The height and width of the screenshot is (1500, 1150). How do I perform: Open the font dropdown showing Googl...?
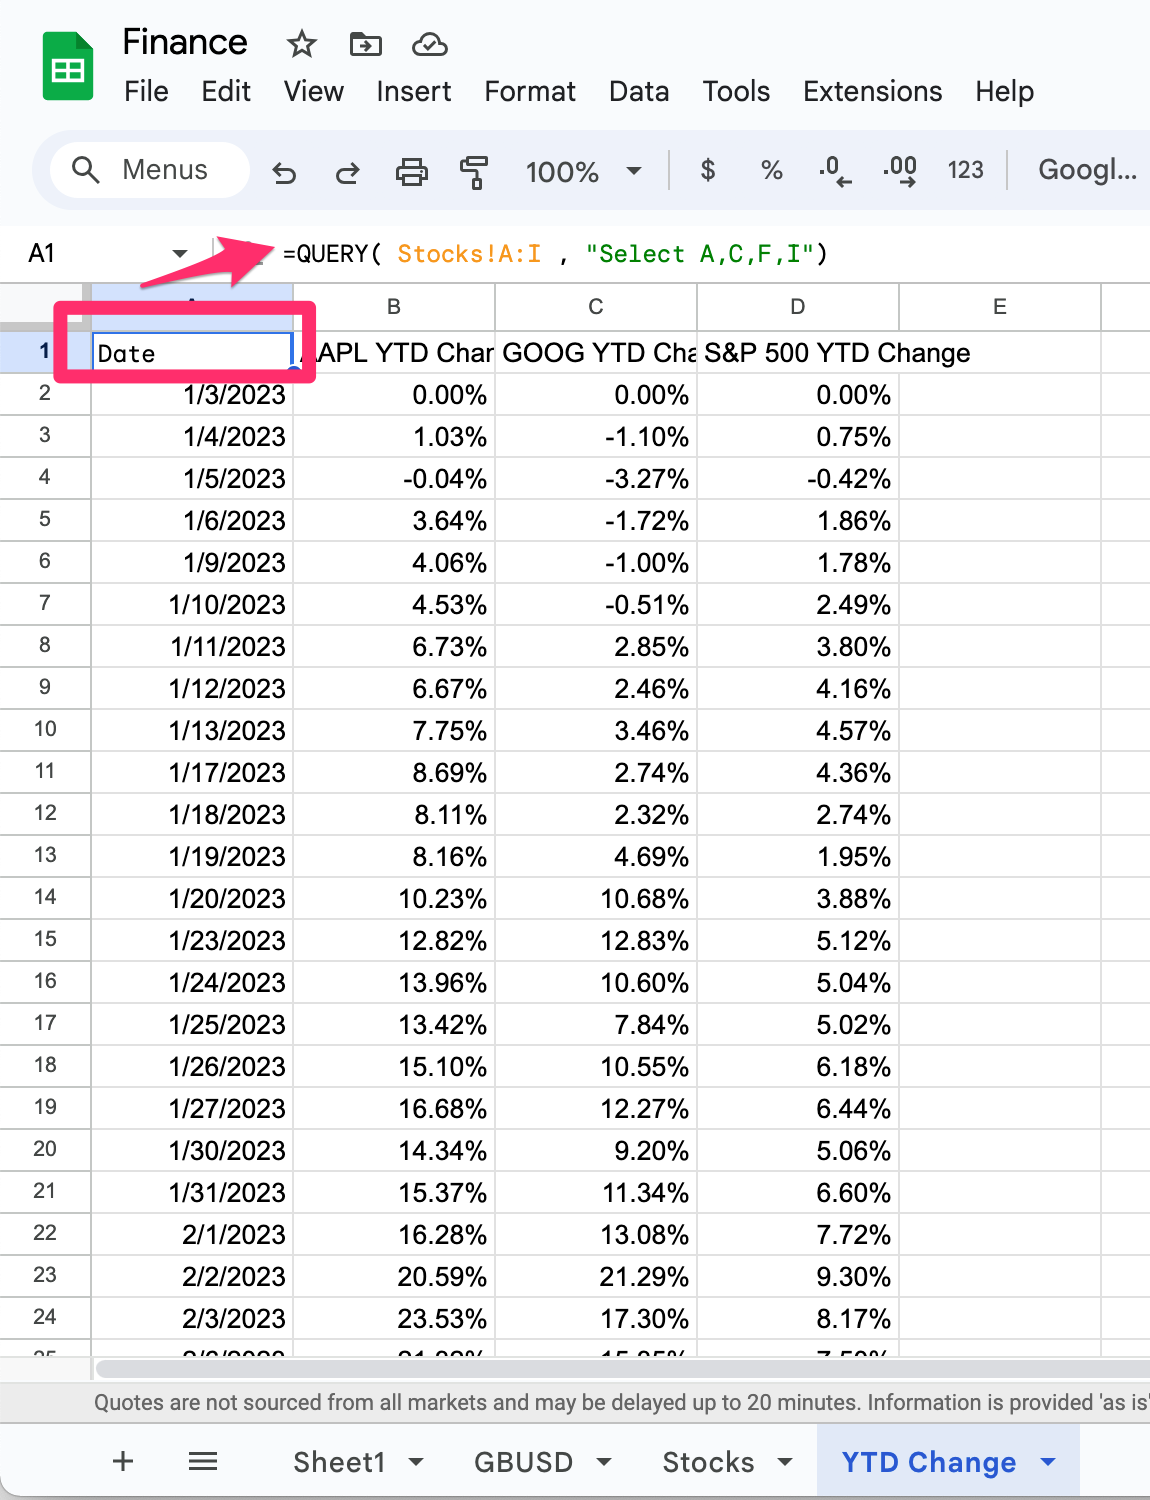point(1088,170)
